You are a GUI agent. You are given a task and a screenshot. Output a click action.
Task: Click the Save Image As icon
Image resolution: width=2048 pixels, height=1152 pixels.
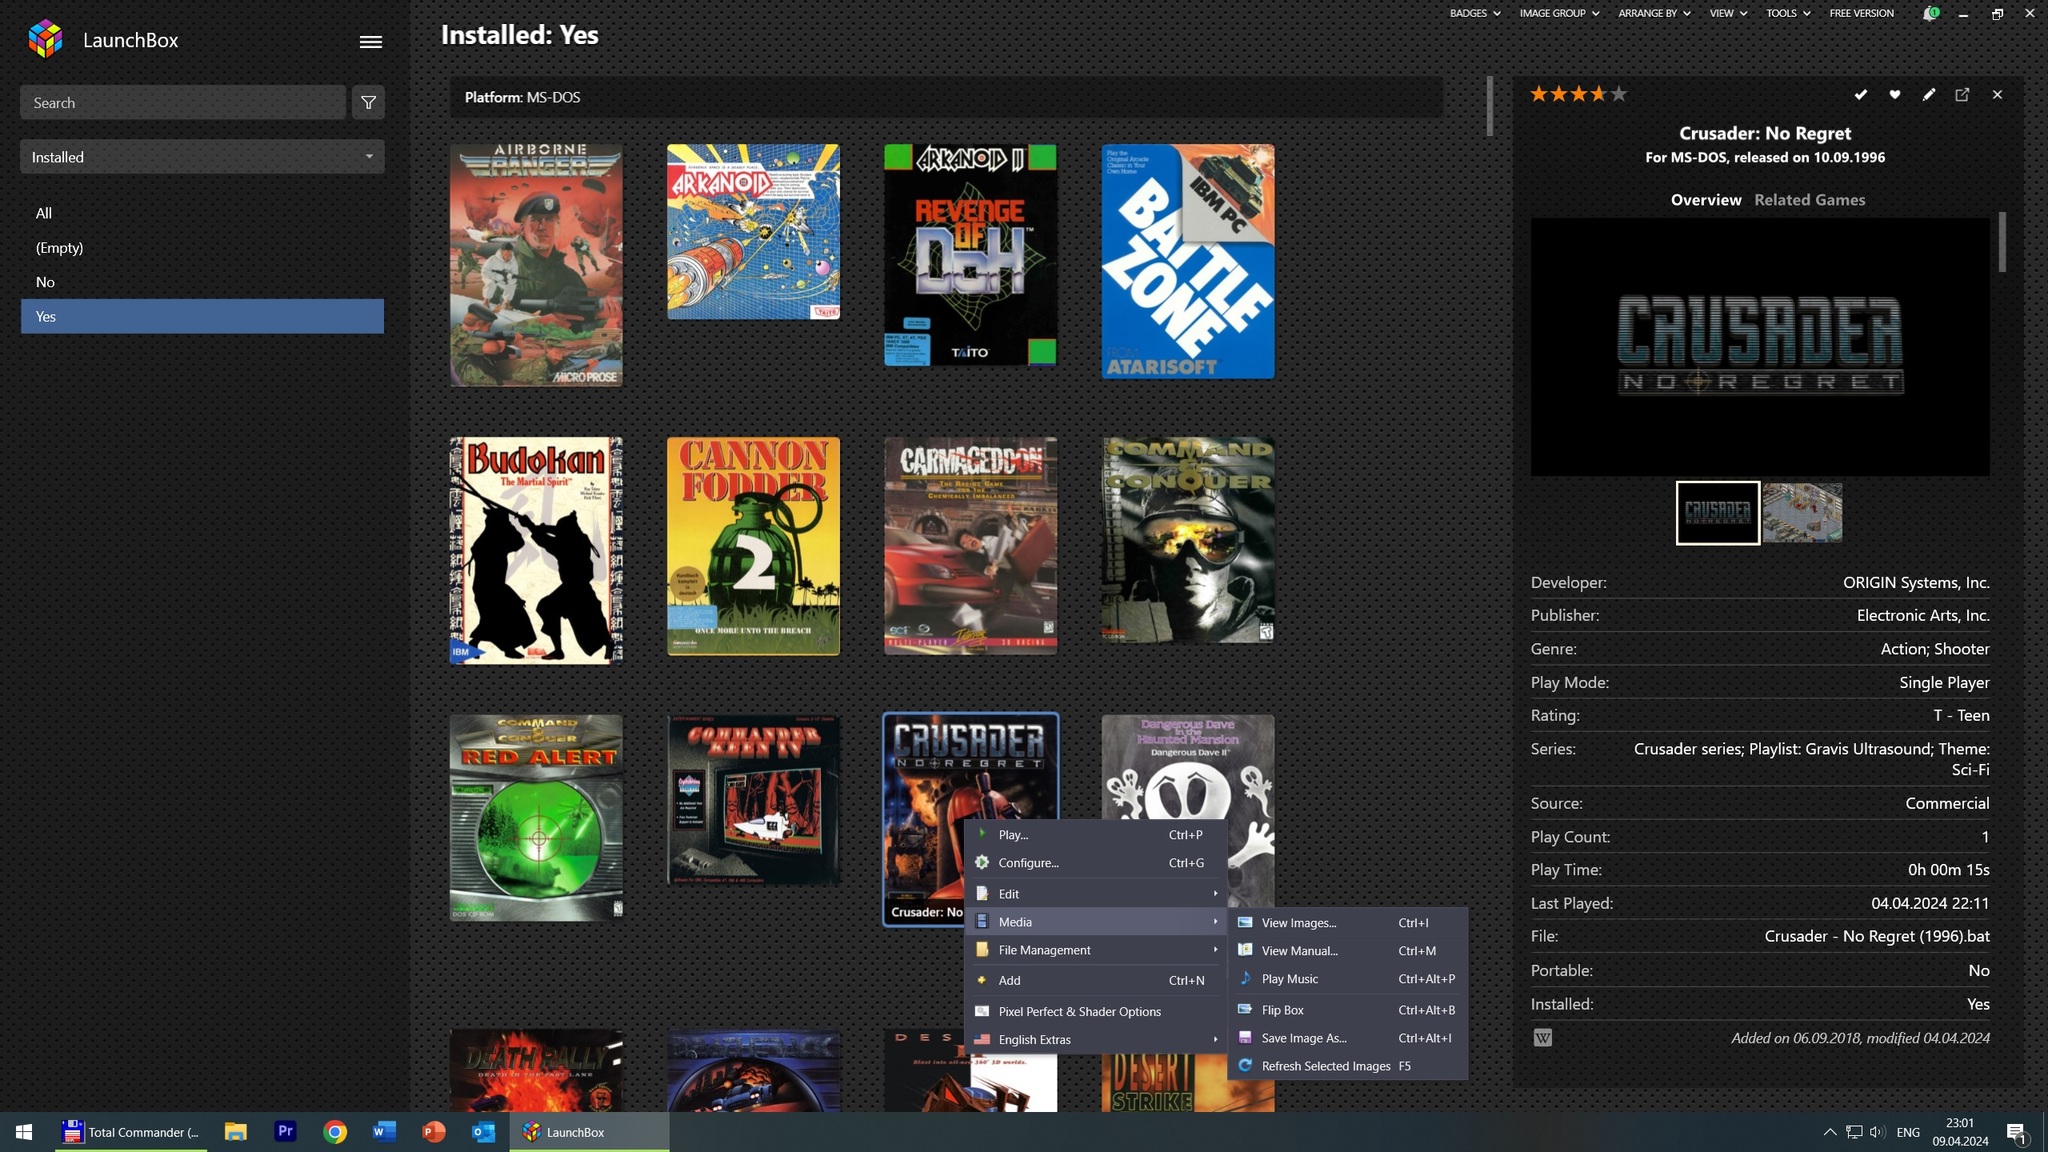tap(1245, 1038)
